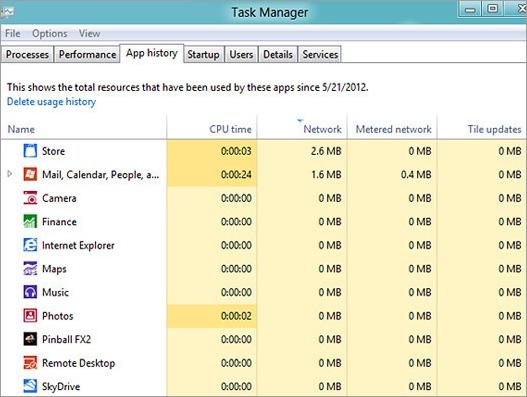Click the Finance app icon
The height and width of the screenshot is (397, 527).
point(30,221)
